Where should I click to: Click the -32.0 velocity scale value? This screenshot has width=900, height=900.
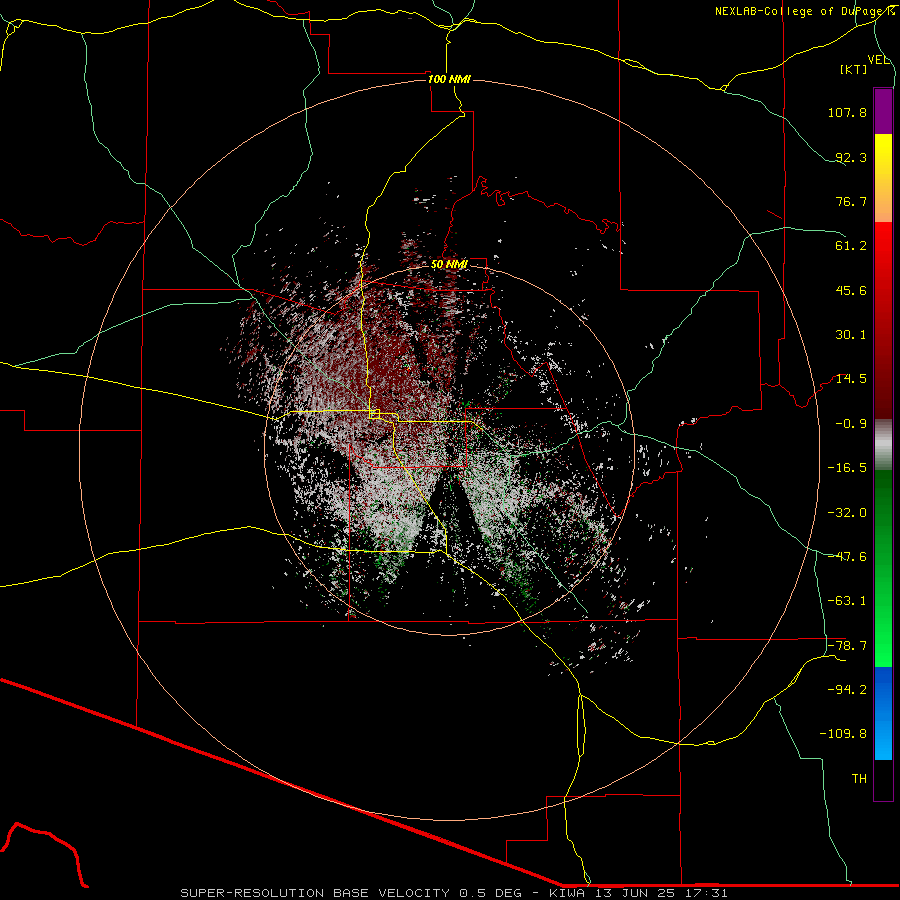click(847, 513)
